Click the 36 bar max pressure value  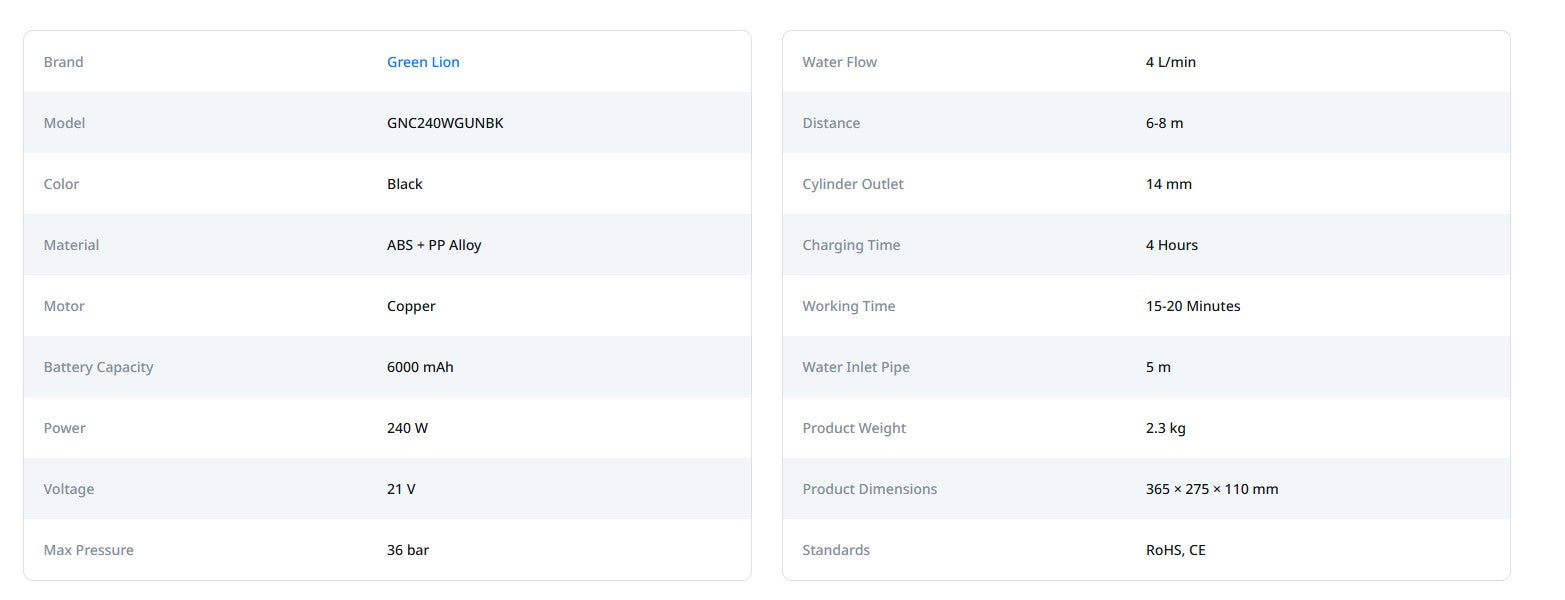tap(408, 550)
